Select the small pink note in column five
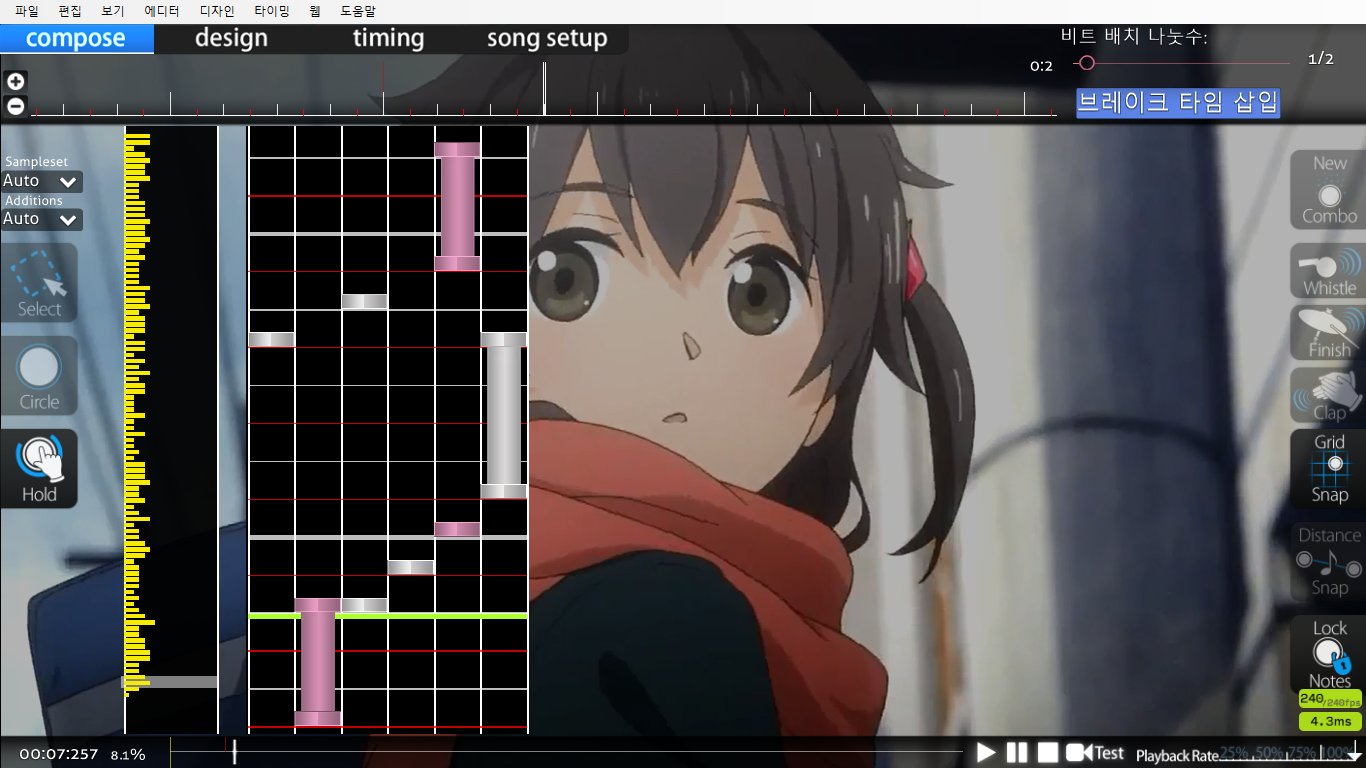1366x768 pixels. [x=457, y=529]
